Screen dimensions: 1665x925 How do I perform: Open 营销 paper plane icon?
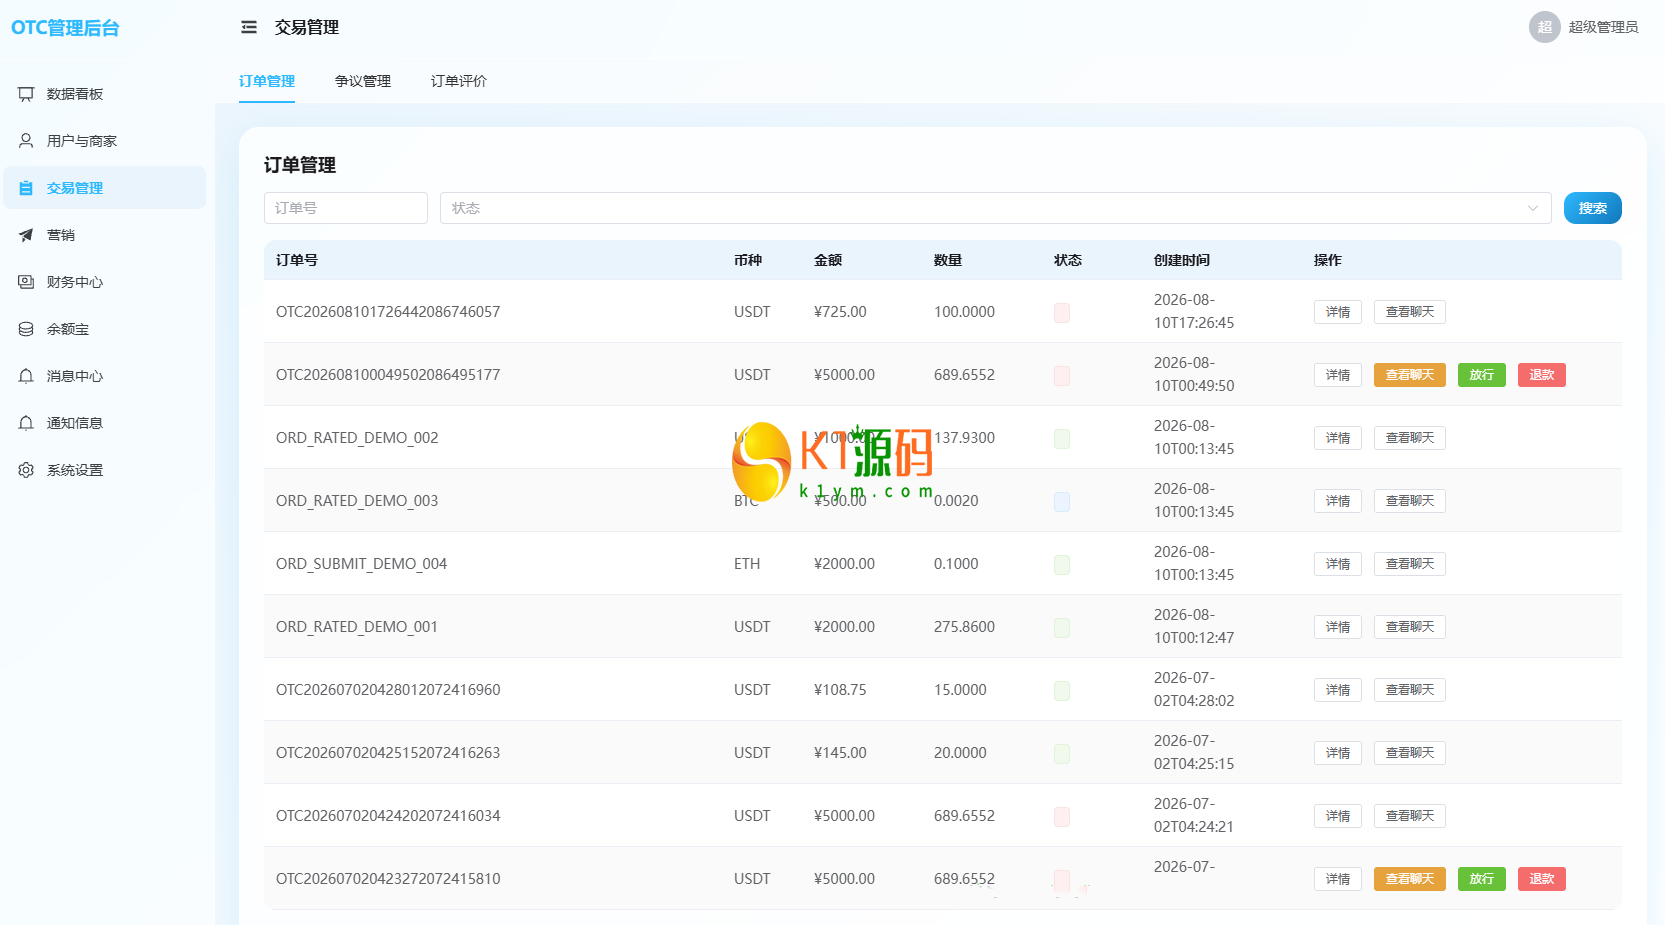(26, 235)
